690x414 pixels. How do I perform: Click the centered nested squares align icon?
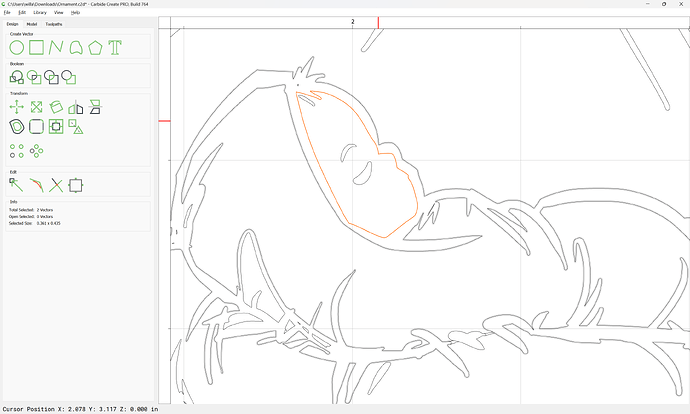coord(56,127)
